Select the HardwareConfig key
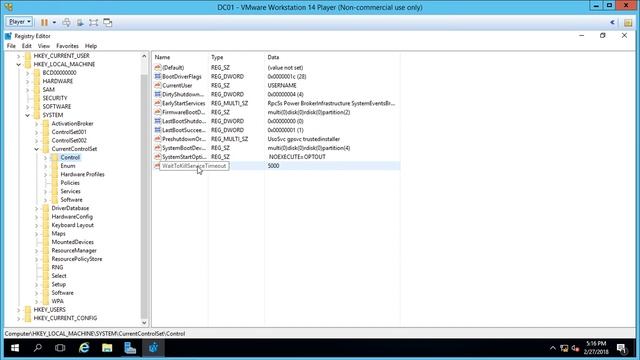The height and width of the screenshot is (360, 640). (x=72, y=217)
